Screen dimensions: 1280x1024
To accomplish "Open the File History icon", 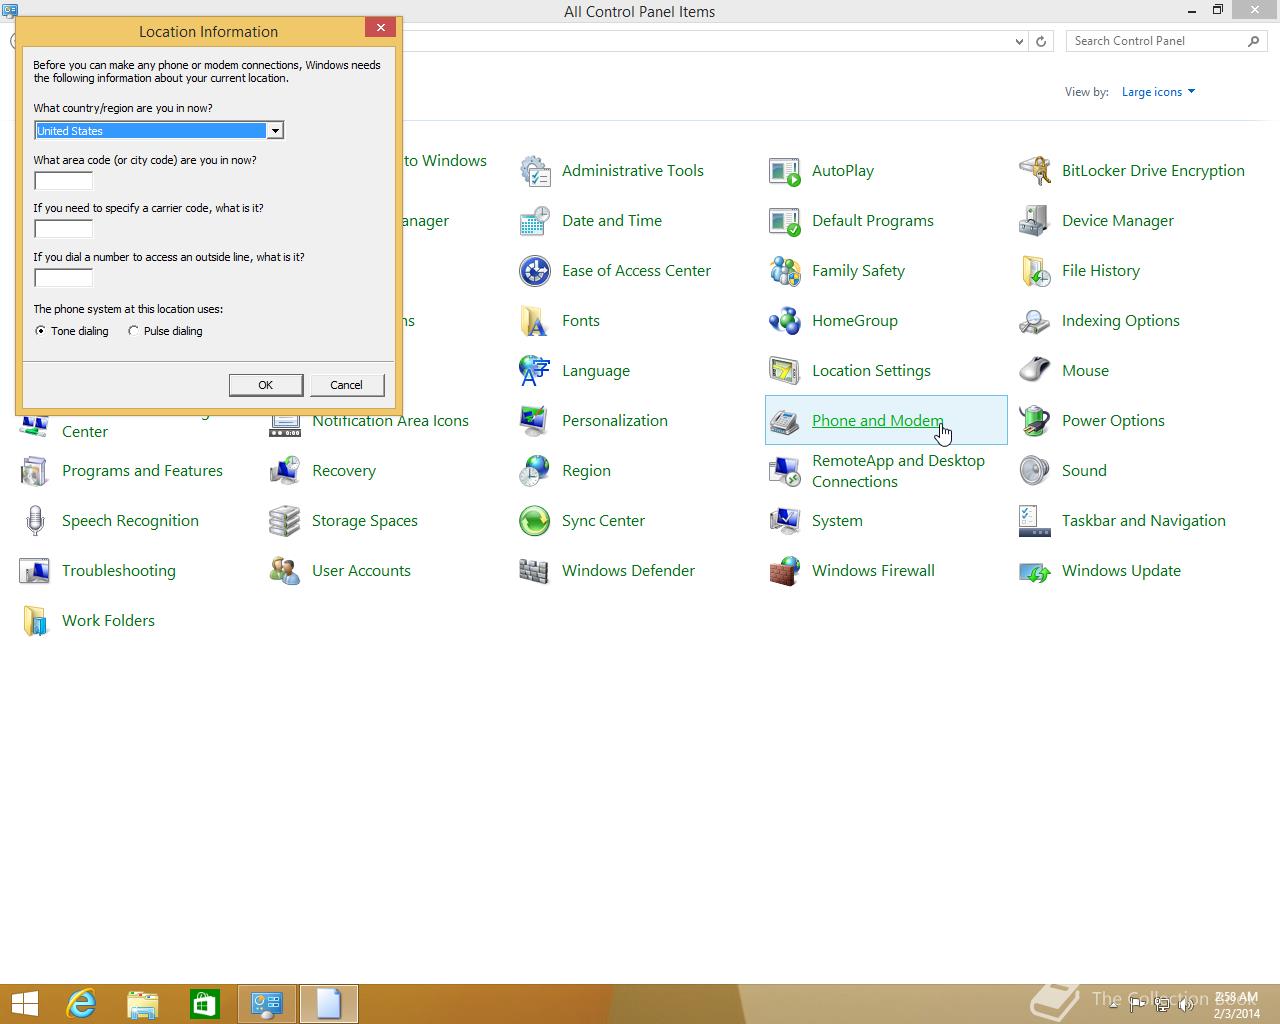I will tap(1035, 271).
